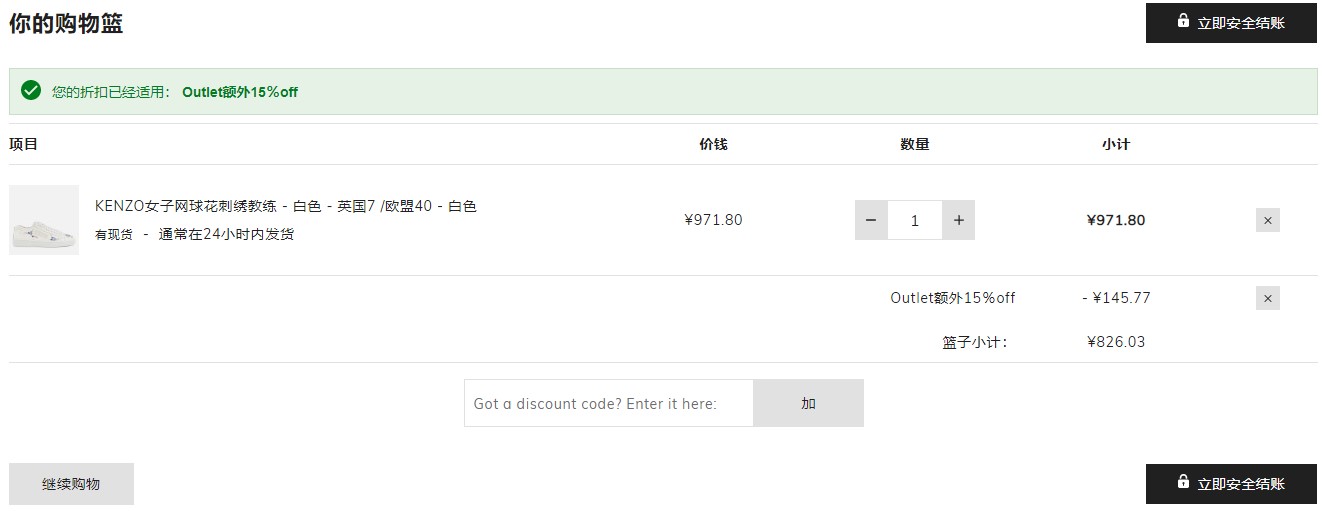Screen dimensions: 1322x511
Task: Click the lock icon on the bottom checkout button
Action: coord(1183,482)
